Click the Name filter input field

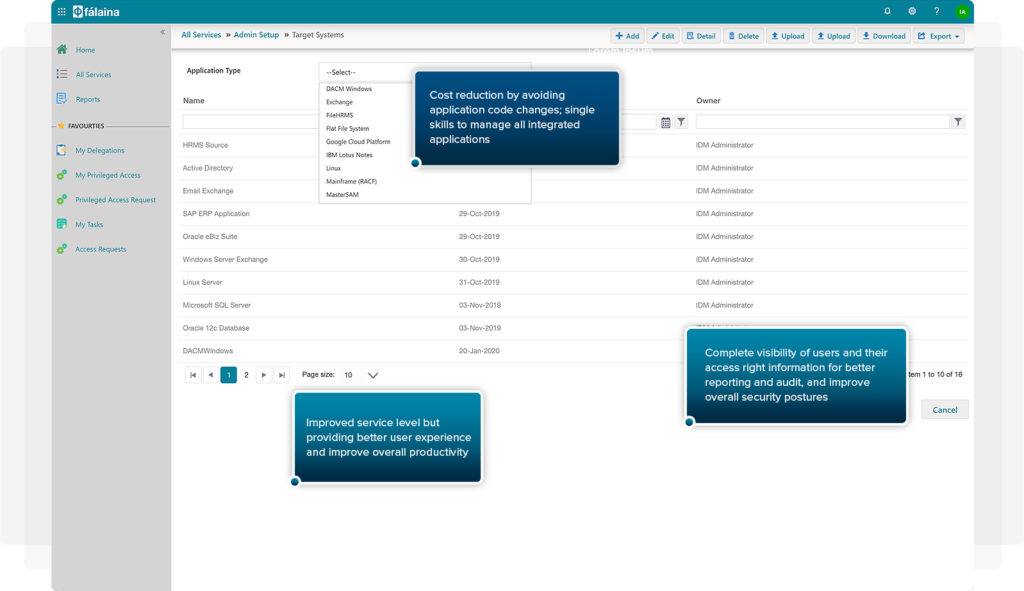point(251,122)
